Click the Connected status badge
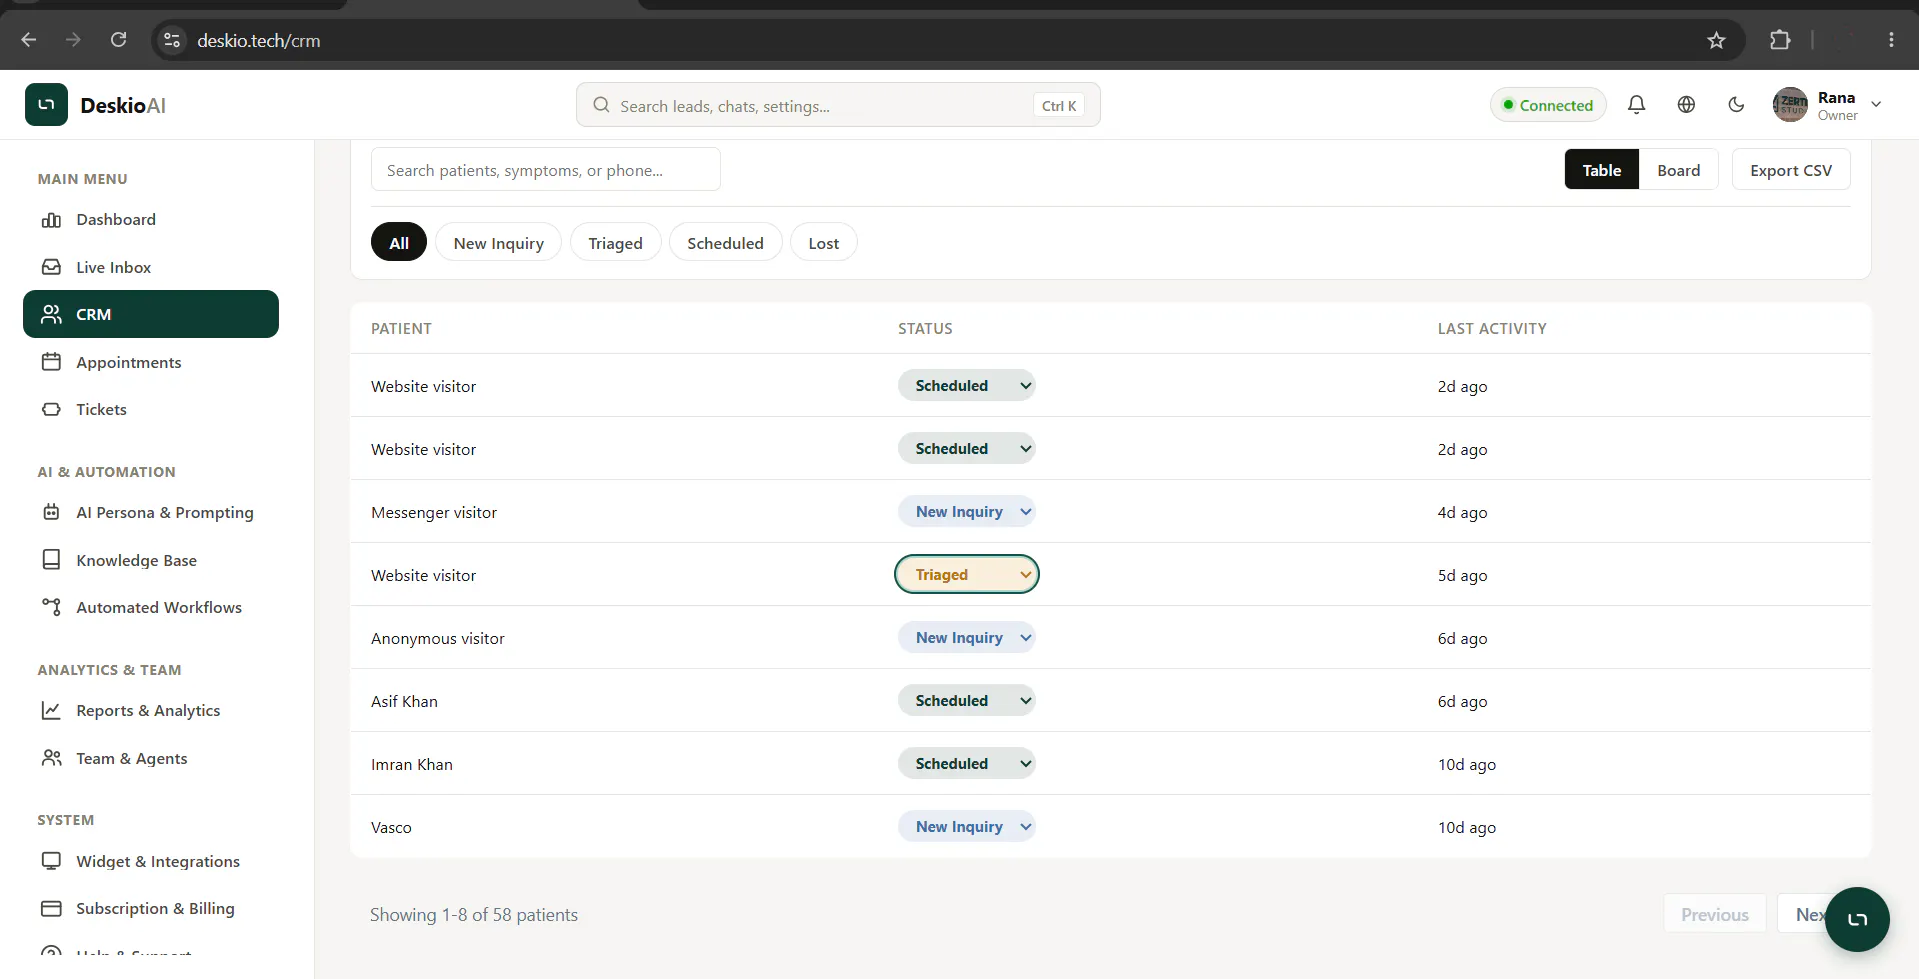Image resolution: width=1919 pixels, height=979 pixels. pos(1548,105)
